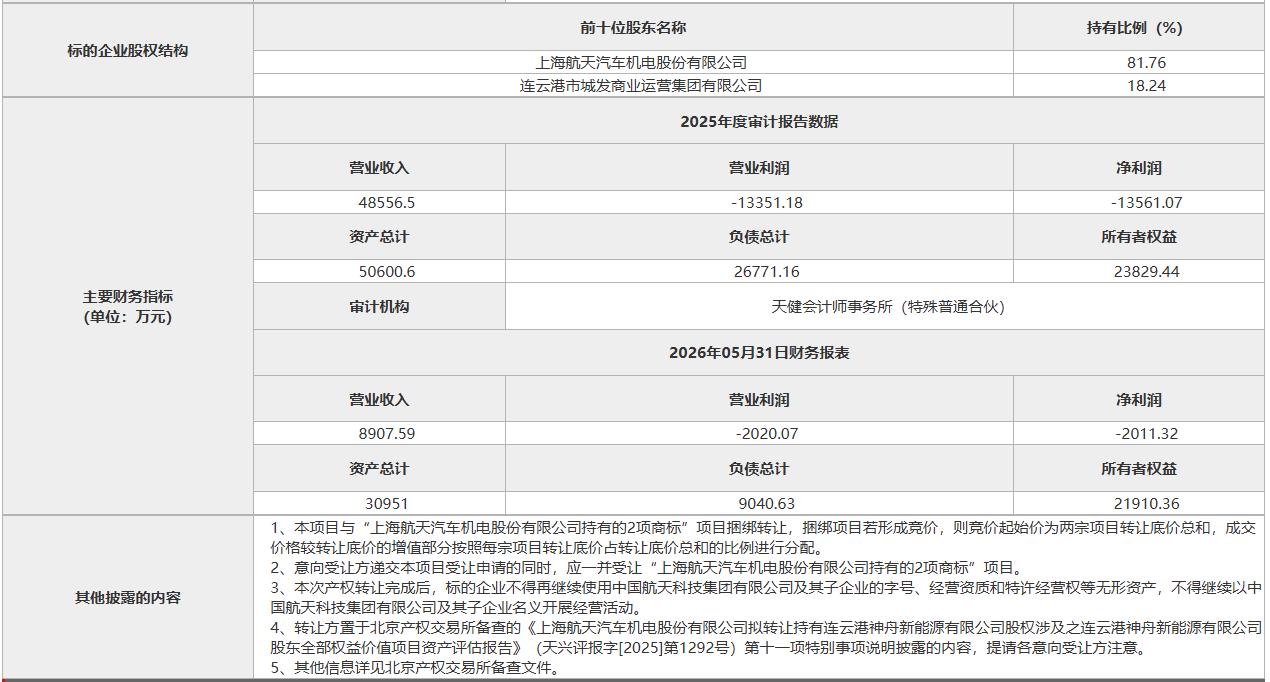Click the 负债总计 header above 26771.16
Viewport: 1270px width, 682px height.
click(x=759, y=237)
